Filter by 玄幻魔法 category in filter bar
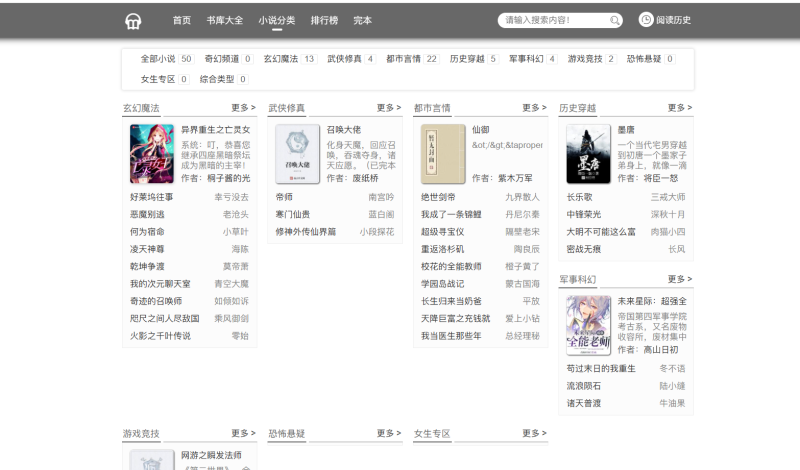This screenshot has width=800, height=470. click(281, 59)
